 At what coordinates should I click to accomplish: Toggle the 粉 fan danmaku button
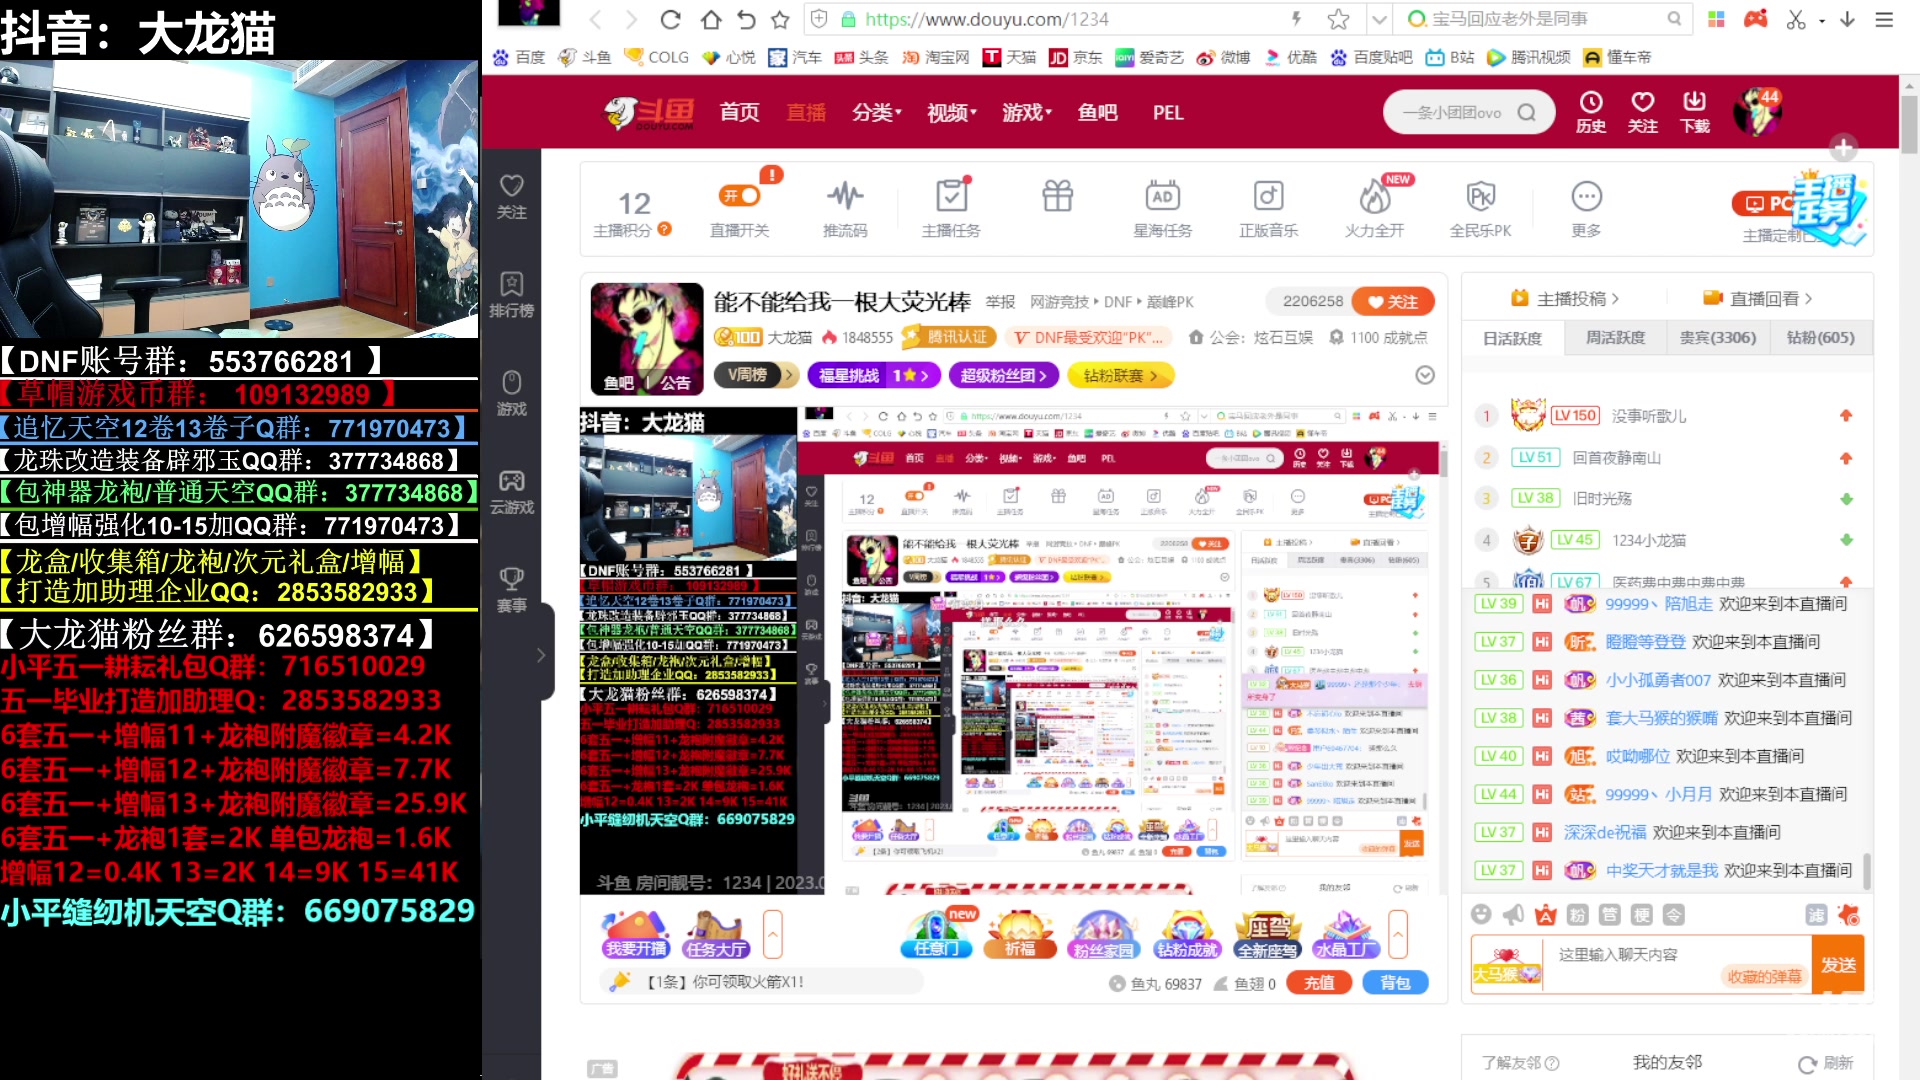click(1577, 914)
